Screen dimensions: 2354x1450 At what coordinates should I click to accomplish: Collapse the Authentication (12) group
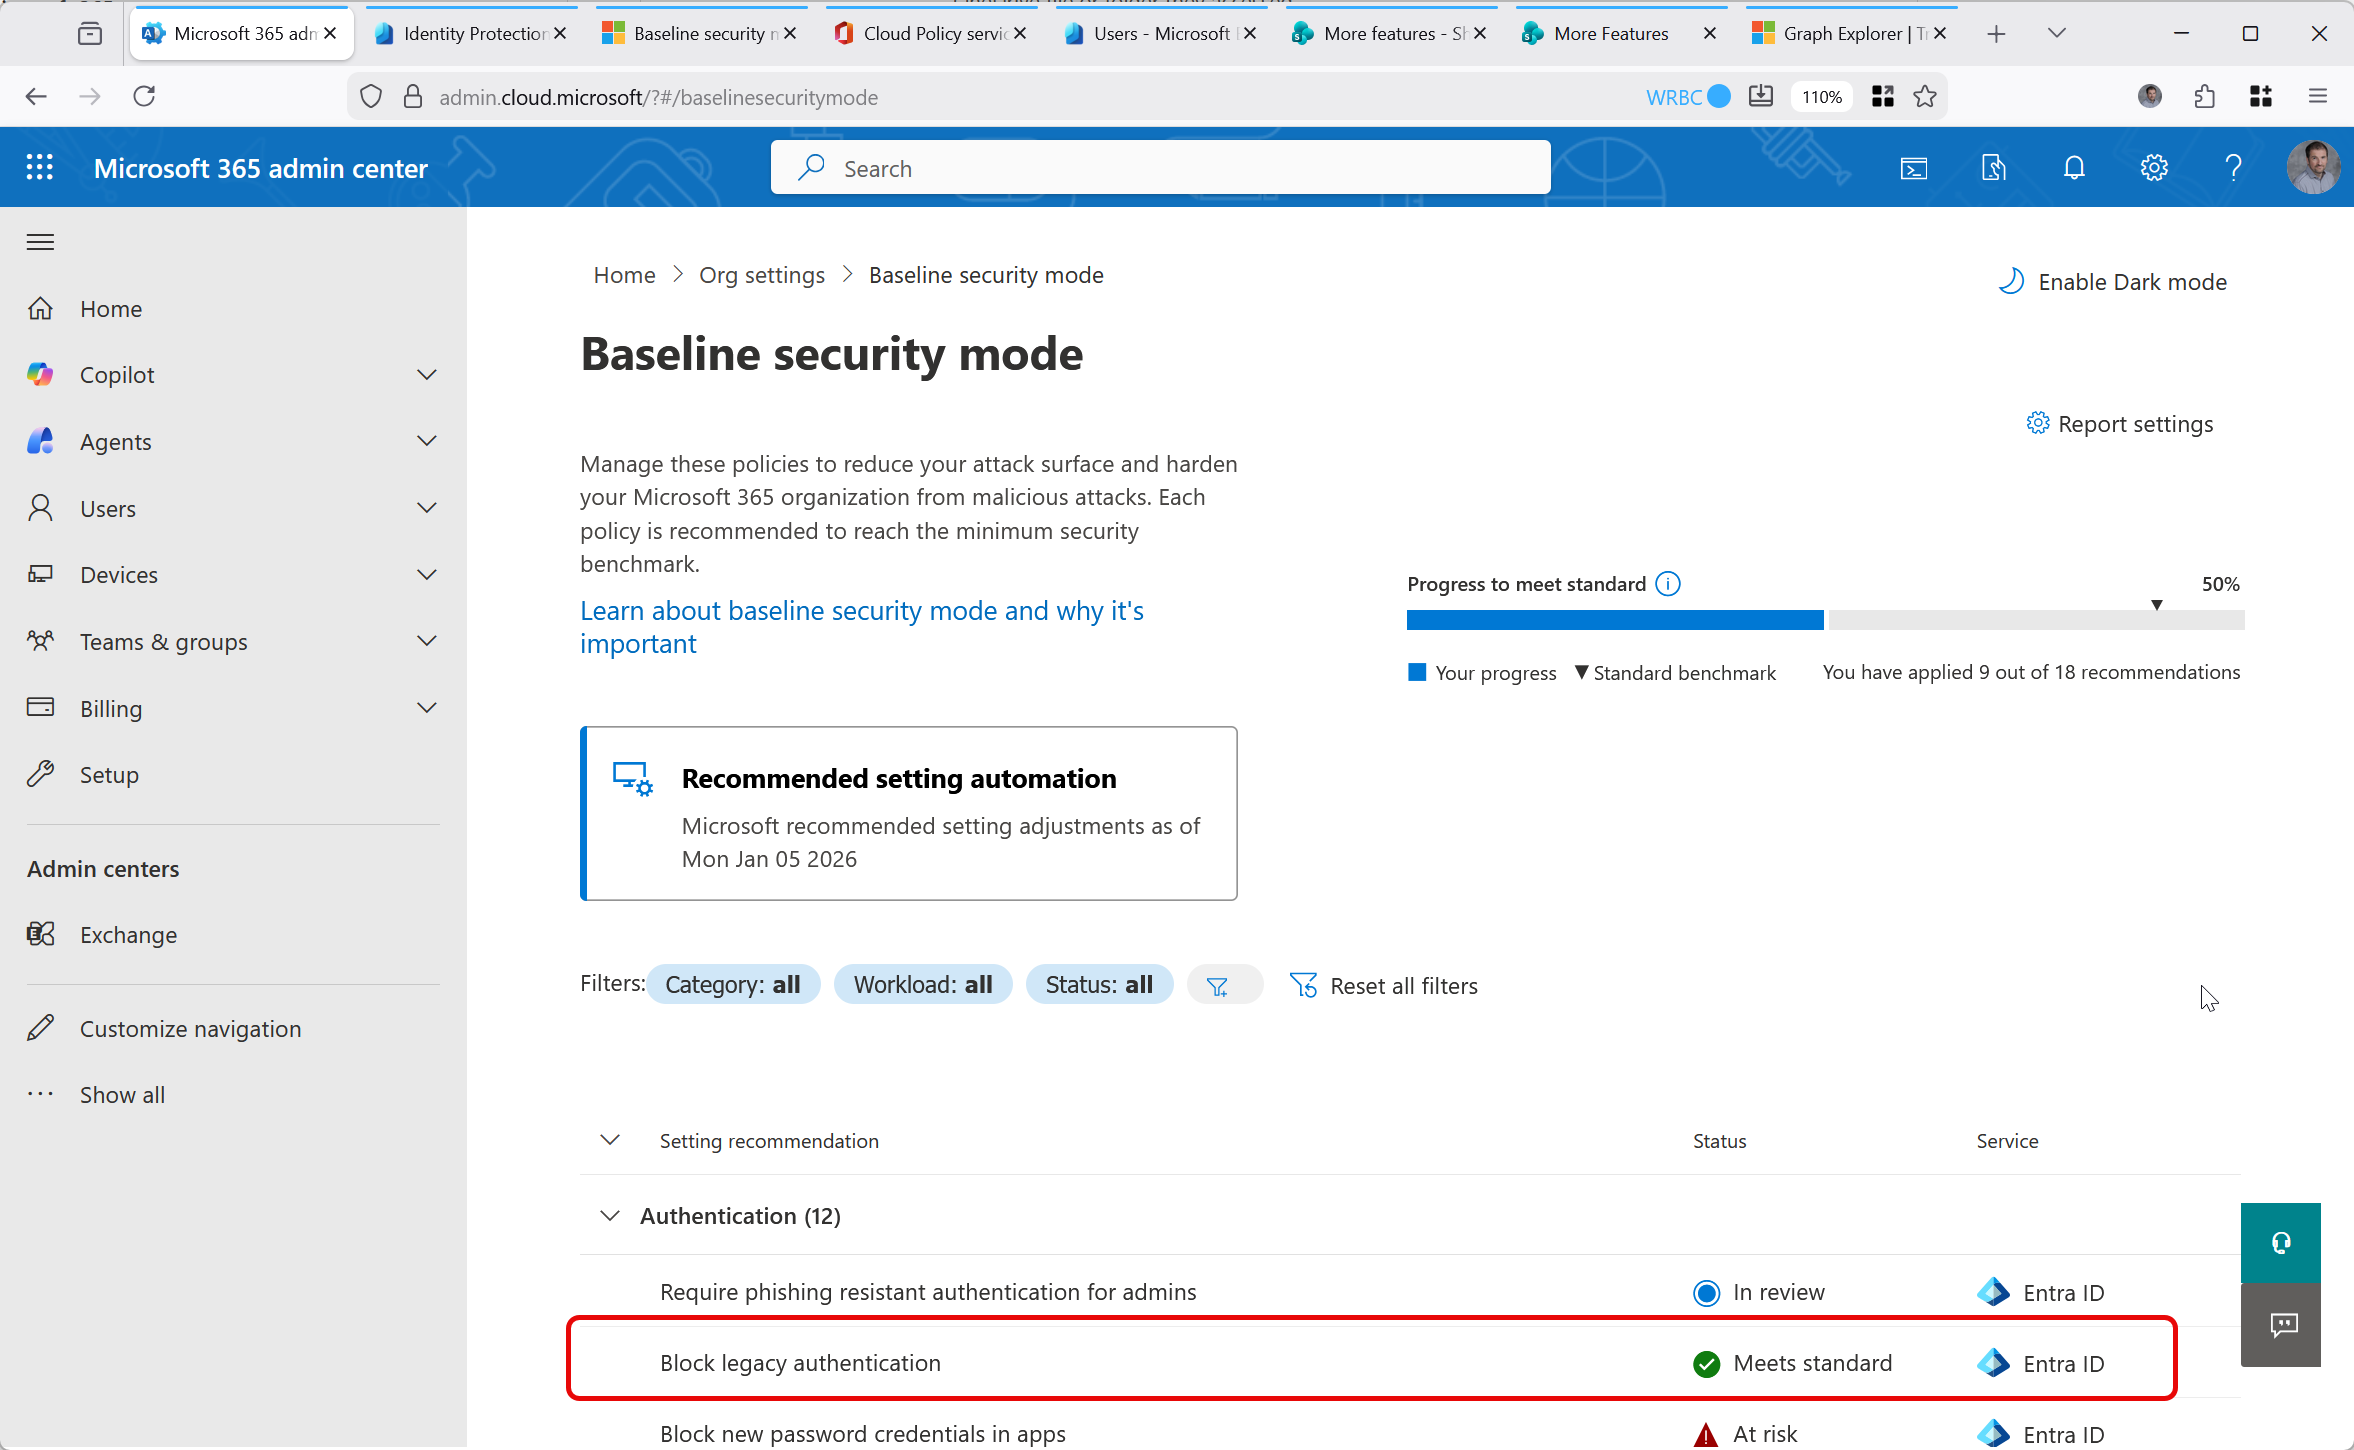(609, 1216)
